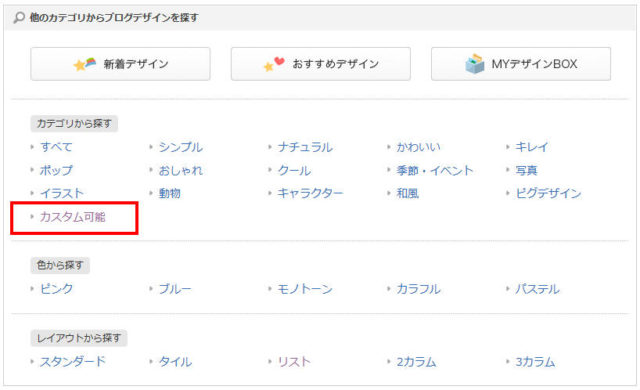640x390 pixels.
Task: Choose the ナチュラル category
Action: (305, 147)
